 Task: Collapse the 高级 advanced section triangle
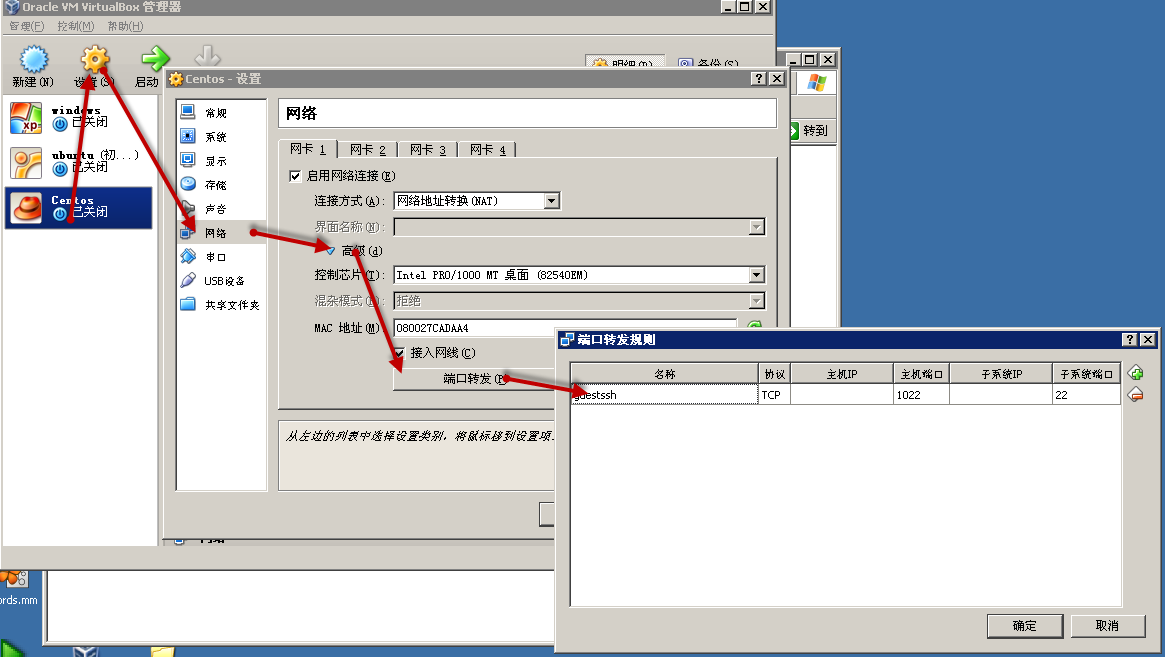[x=331, y=251]
